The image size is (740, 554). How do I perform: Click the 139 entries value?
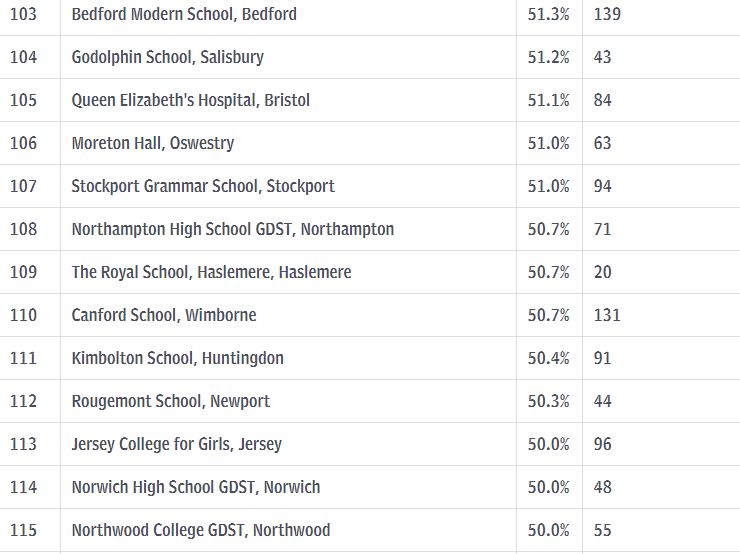point(607,14)
